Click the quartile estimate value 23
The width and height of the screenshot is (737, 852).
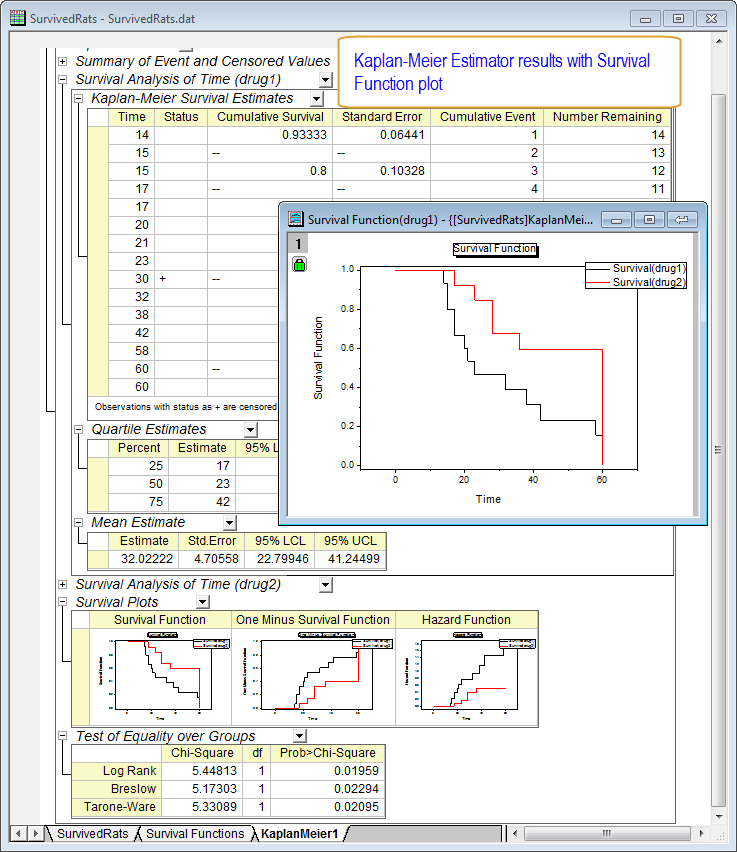201,484
